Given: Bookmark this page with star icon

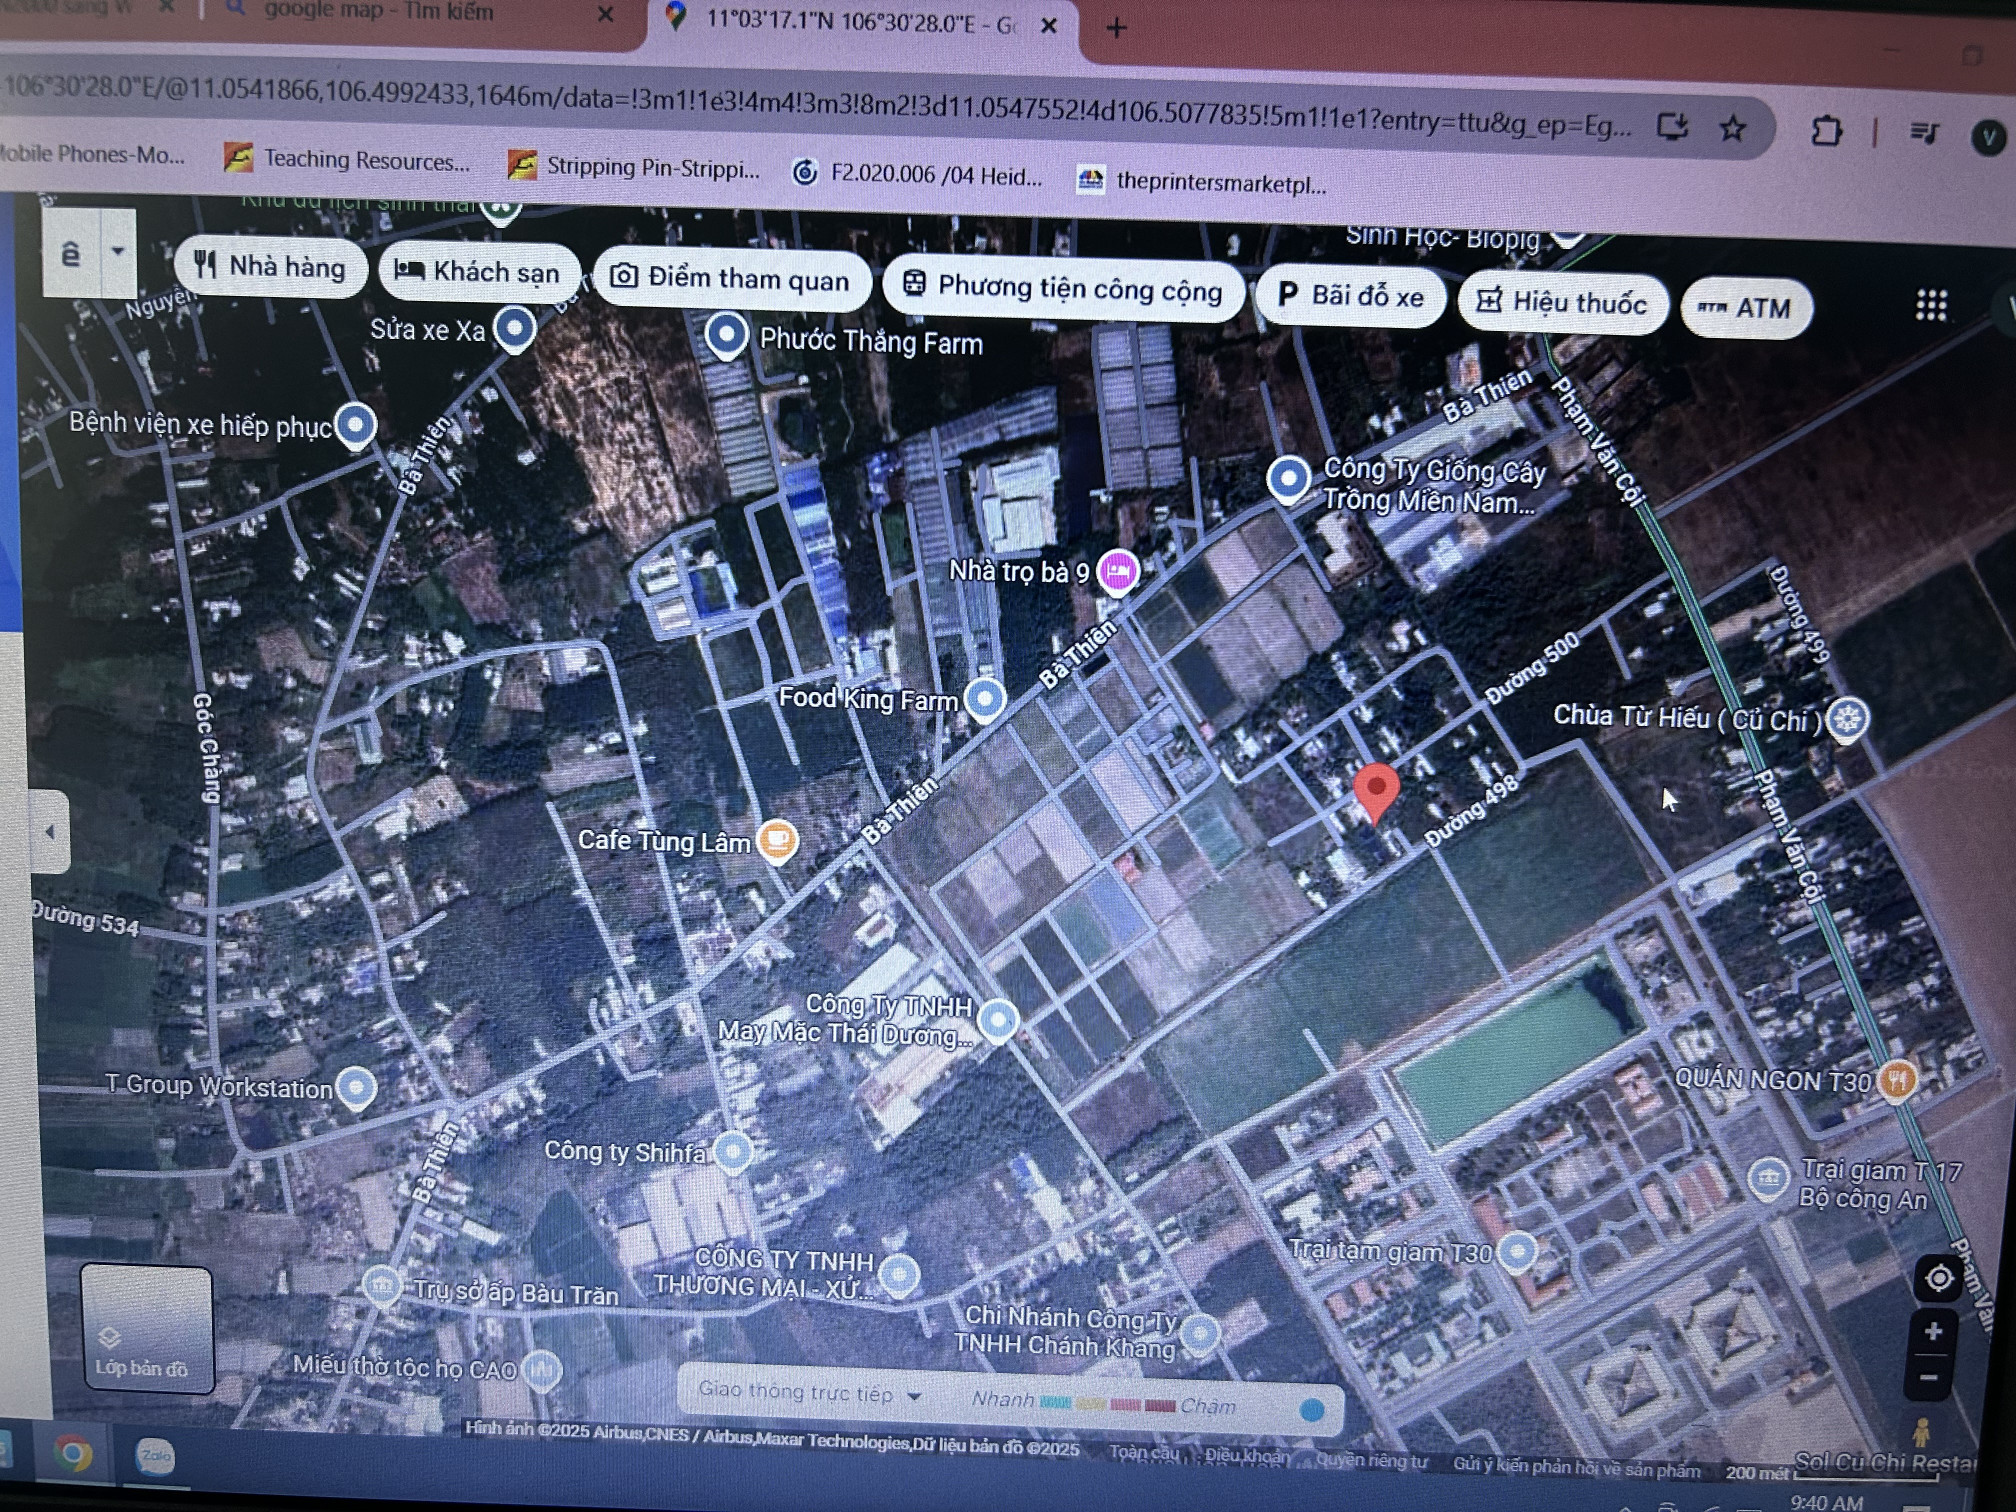Looking at the screenshot, I should pos(1733,128).
